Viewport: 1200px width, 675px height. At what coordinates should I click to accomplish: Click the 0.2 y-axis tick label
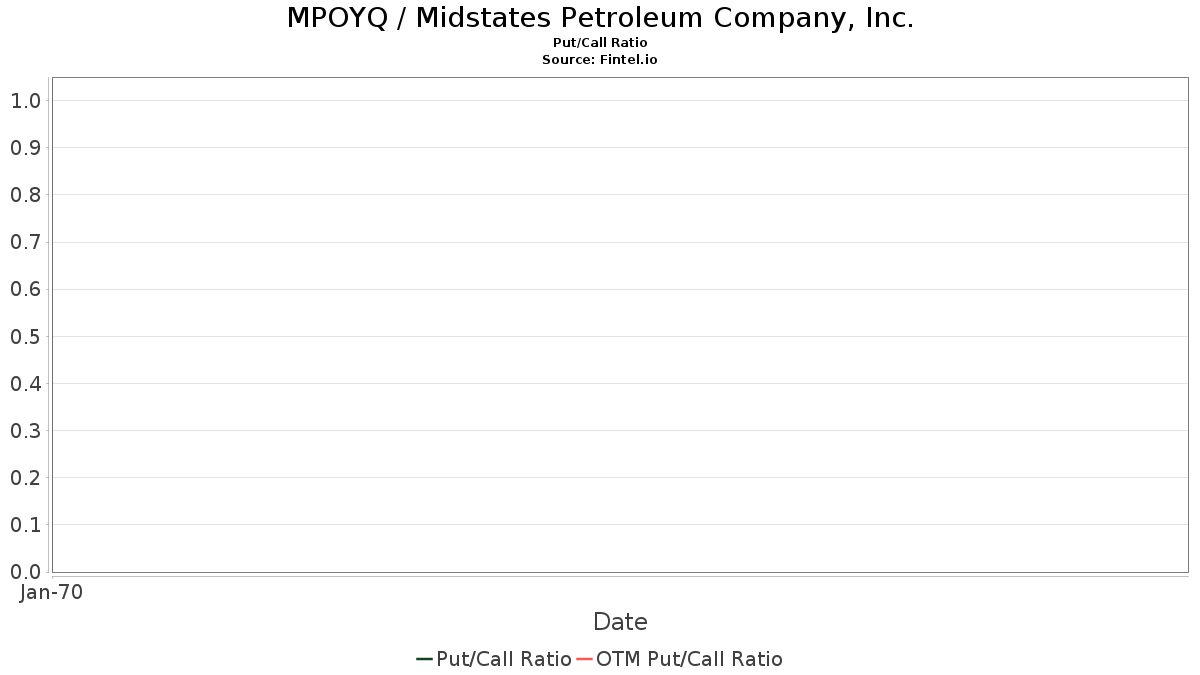(x=25, y=477)
